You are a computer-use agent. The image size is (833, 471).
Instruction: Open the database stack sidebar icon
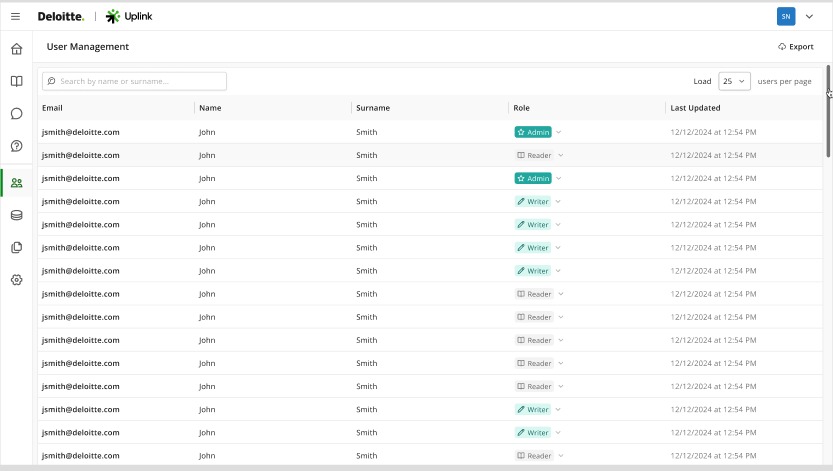[x=16, y=215]
